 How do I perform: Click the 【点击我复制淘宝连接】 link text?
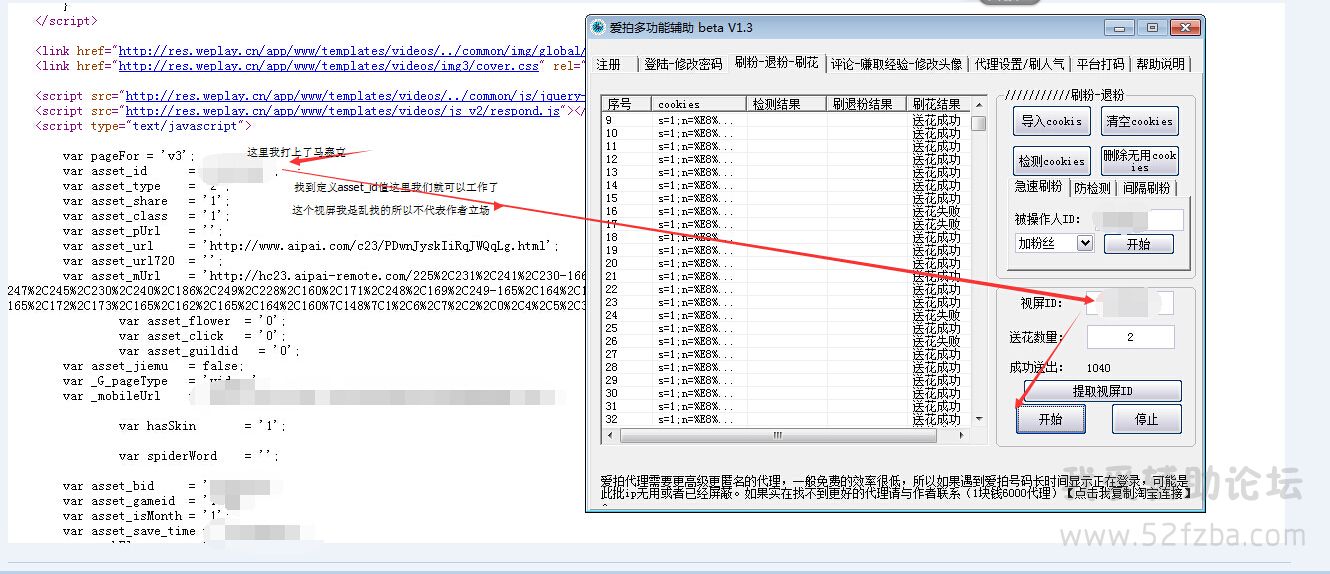(x=1127, y=492)
